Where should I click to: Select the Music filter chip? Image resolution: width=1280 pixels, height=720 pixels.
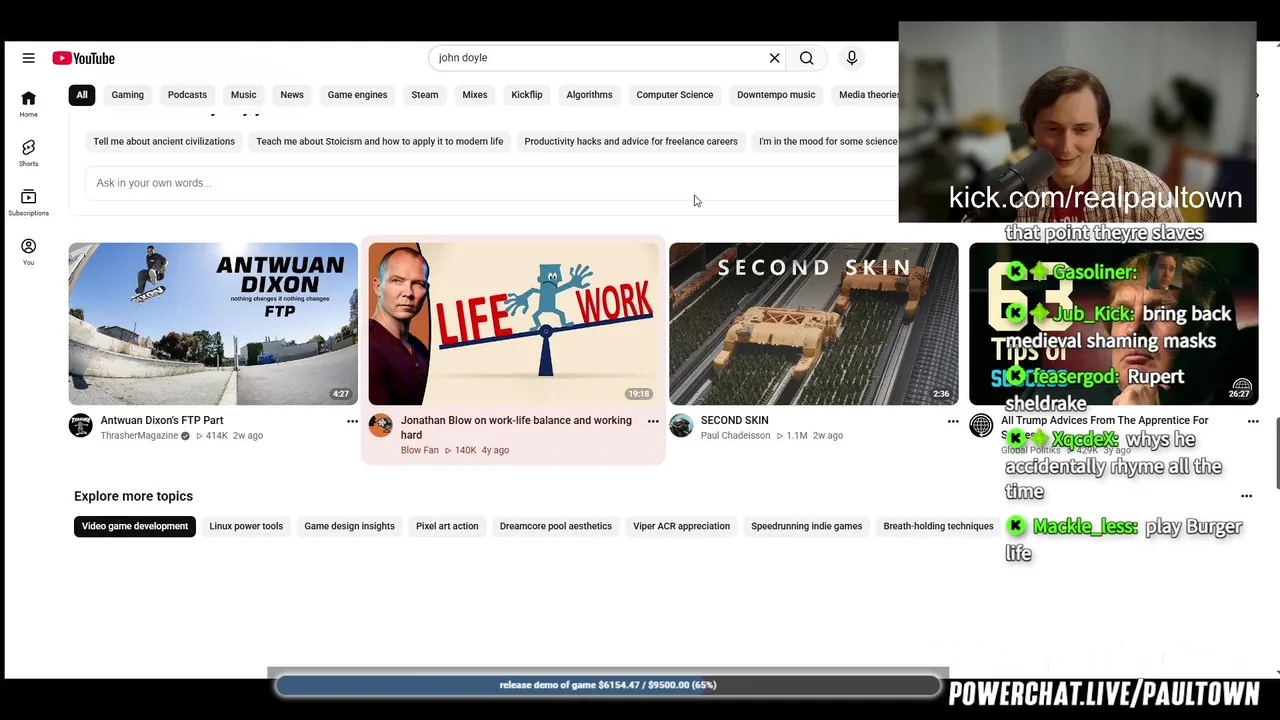pyautogui.click(x=243, y=95)
